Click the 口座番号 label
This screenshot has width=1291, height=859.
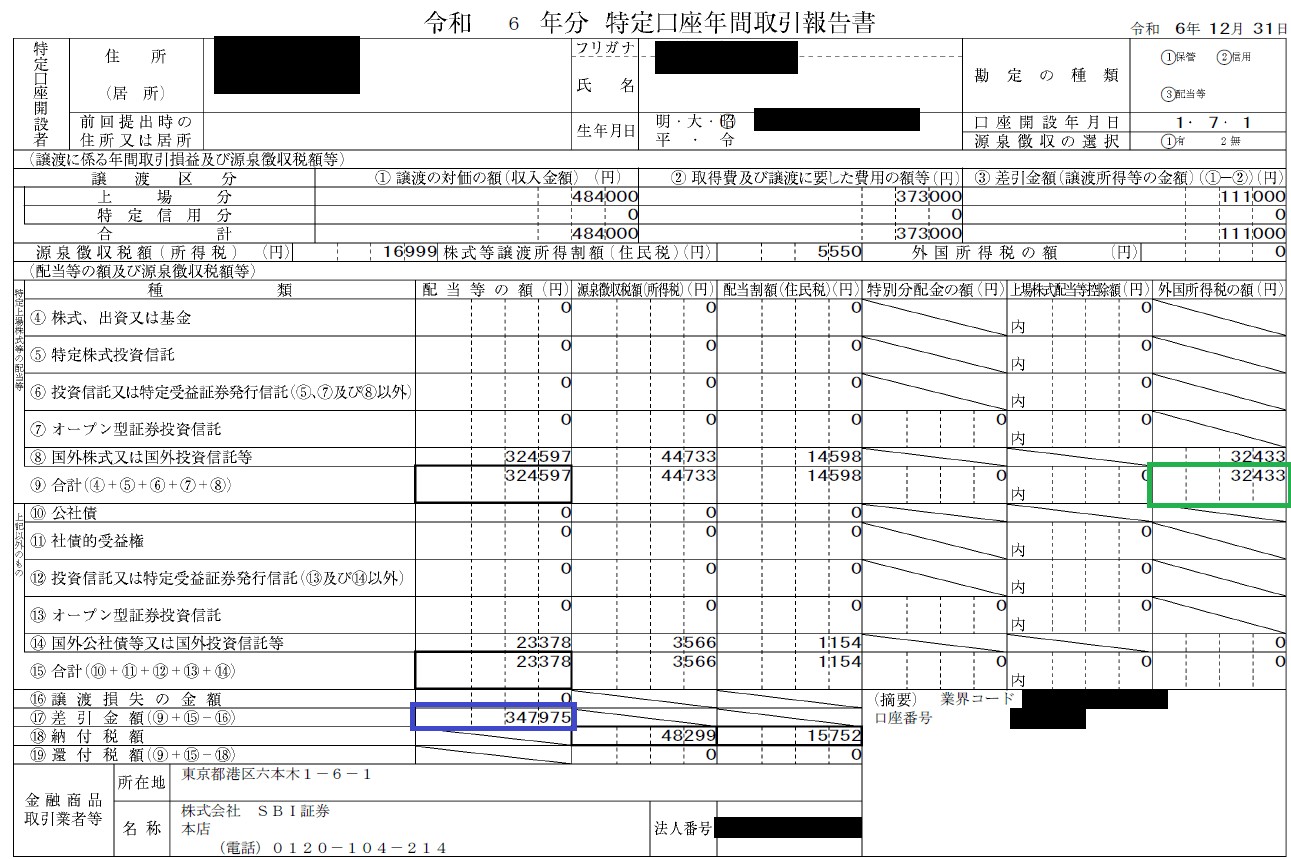902,718
